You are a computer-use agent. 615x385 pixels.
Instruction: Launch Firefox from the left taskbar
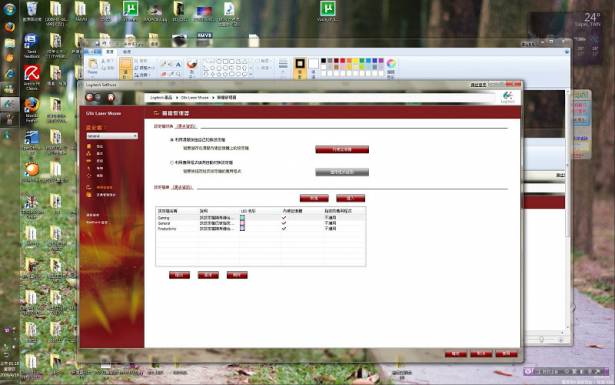coord(9,27)
